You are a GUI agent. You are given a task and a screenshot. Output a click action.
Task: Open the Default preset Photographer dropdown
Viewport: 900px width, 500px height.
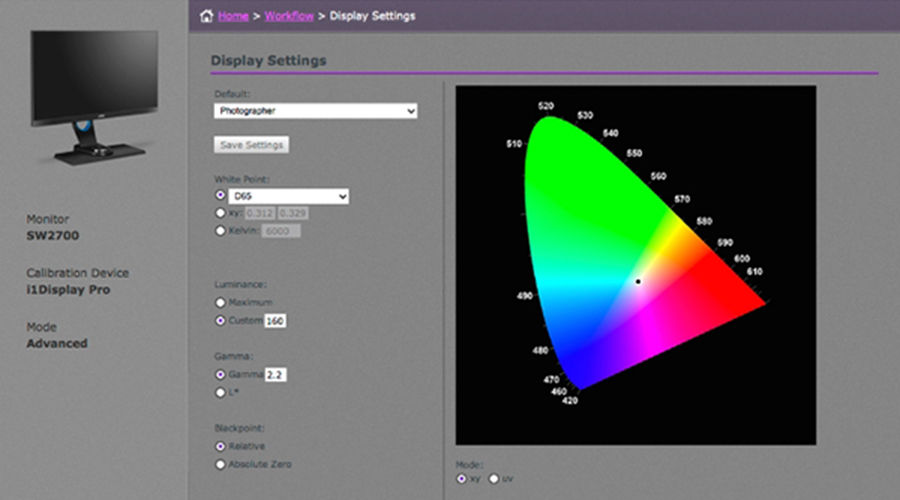(x=315, y=111)
